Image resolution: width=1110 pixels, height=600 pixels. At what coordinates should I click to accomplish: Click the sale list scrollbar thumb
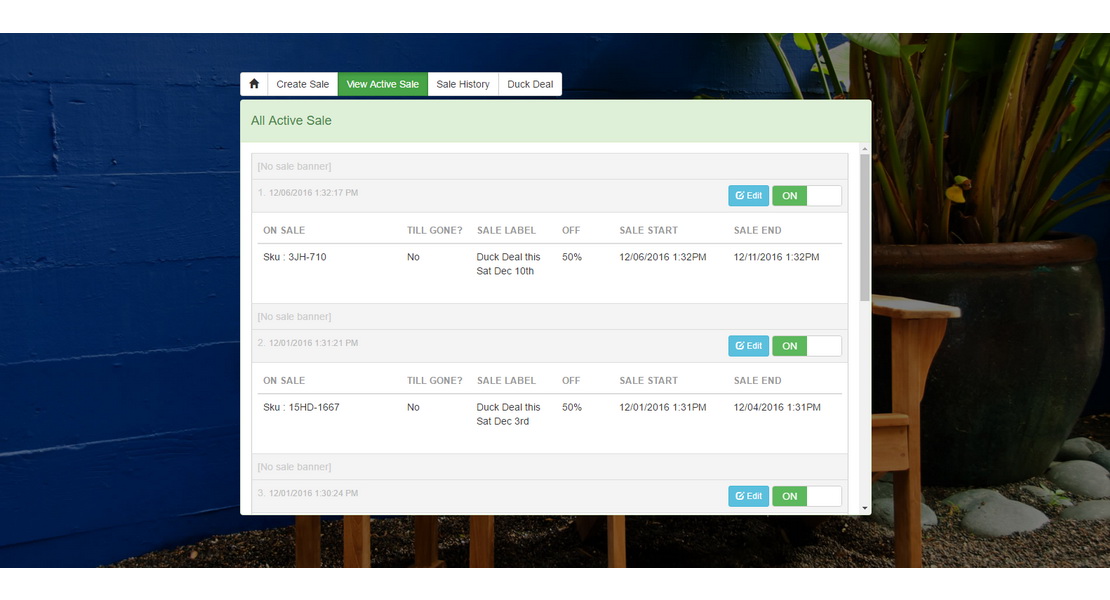coord(865,227)
